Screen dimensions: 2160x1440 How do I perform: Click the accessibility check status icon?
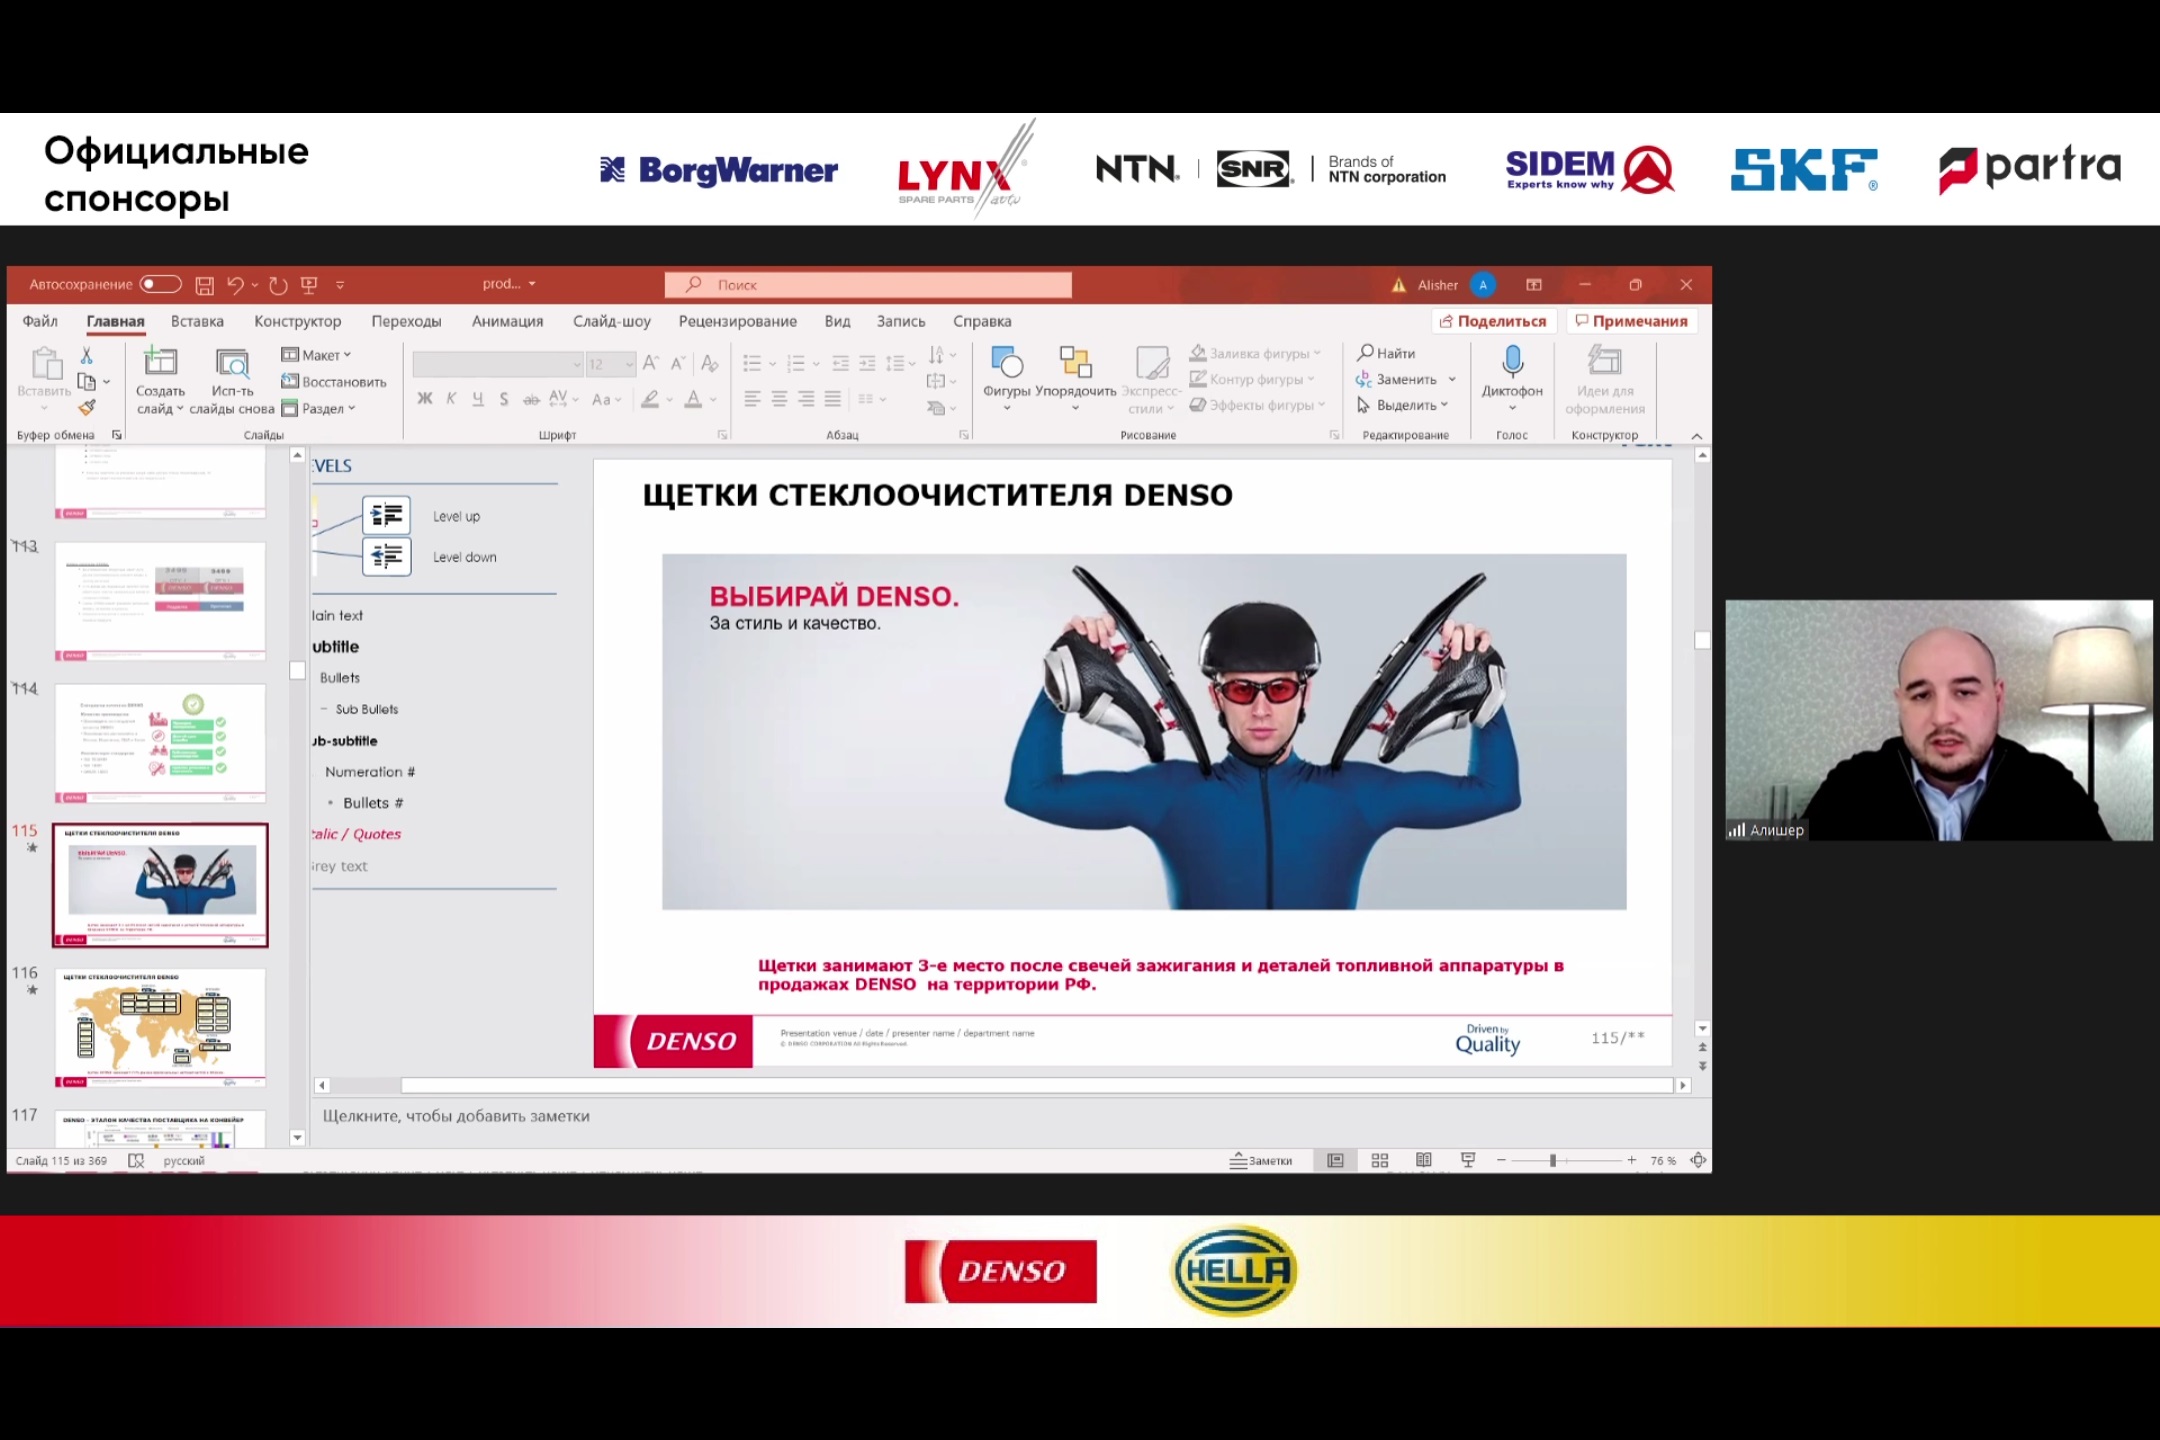(x=137, y=1161)
